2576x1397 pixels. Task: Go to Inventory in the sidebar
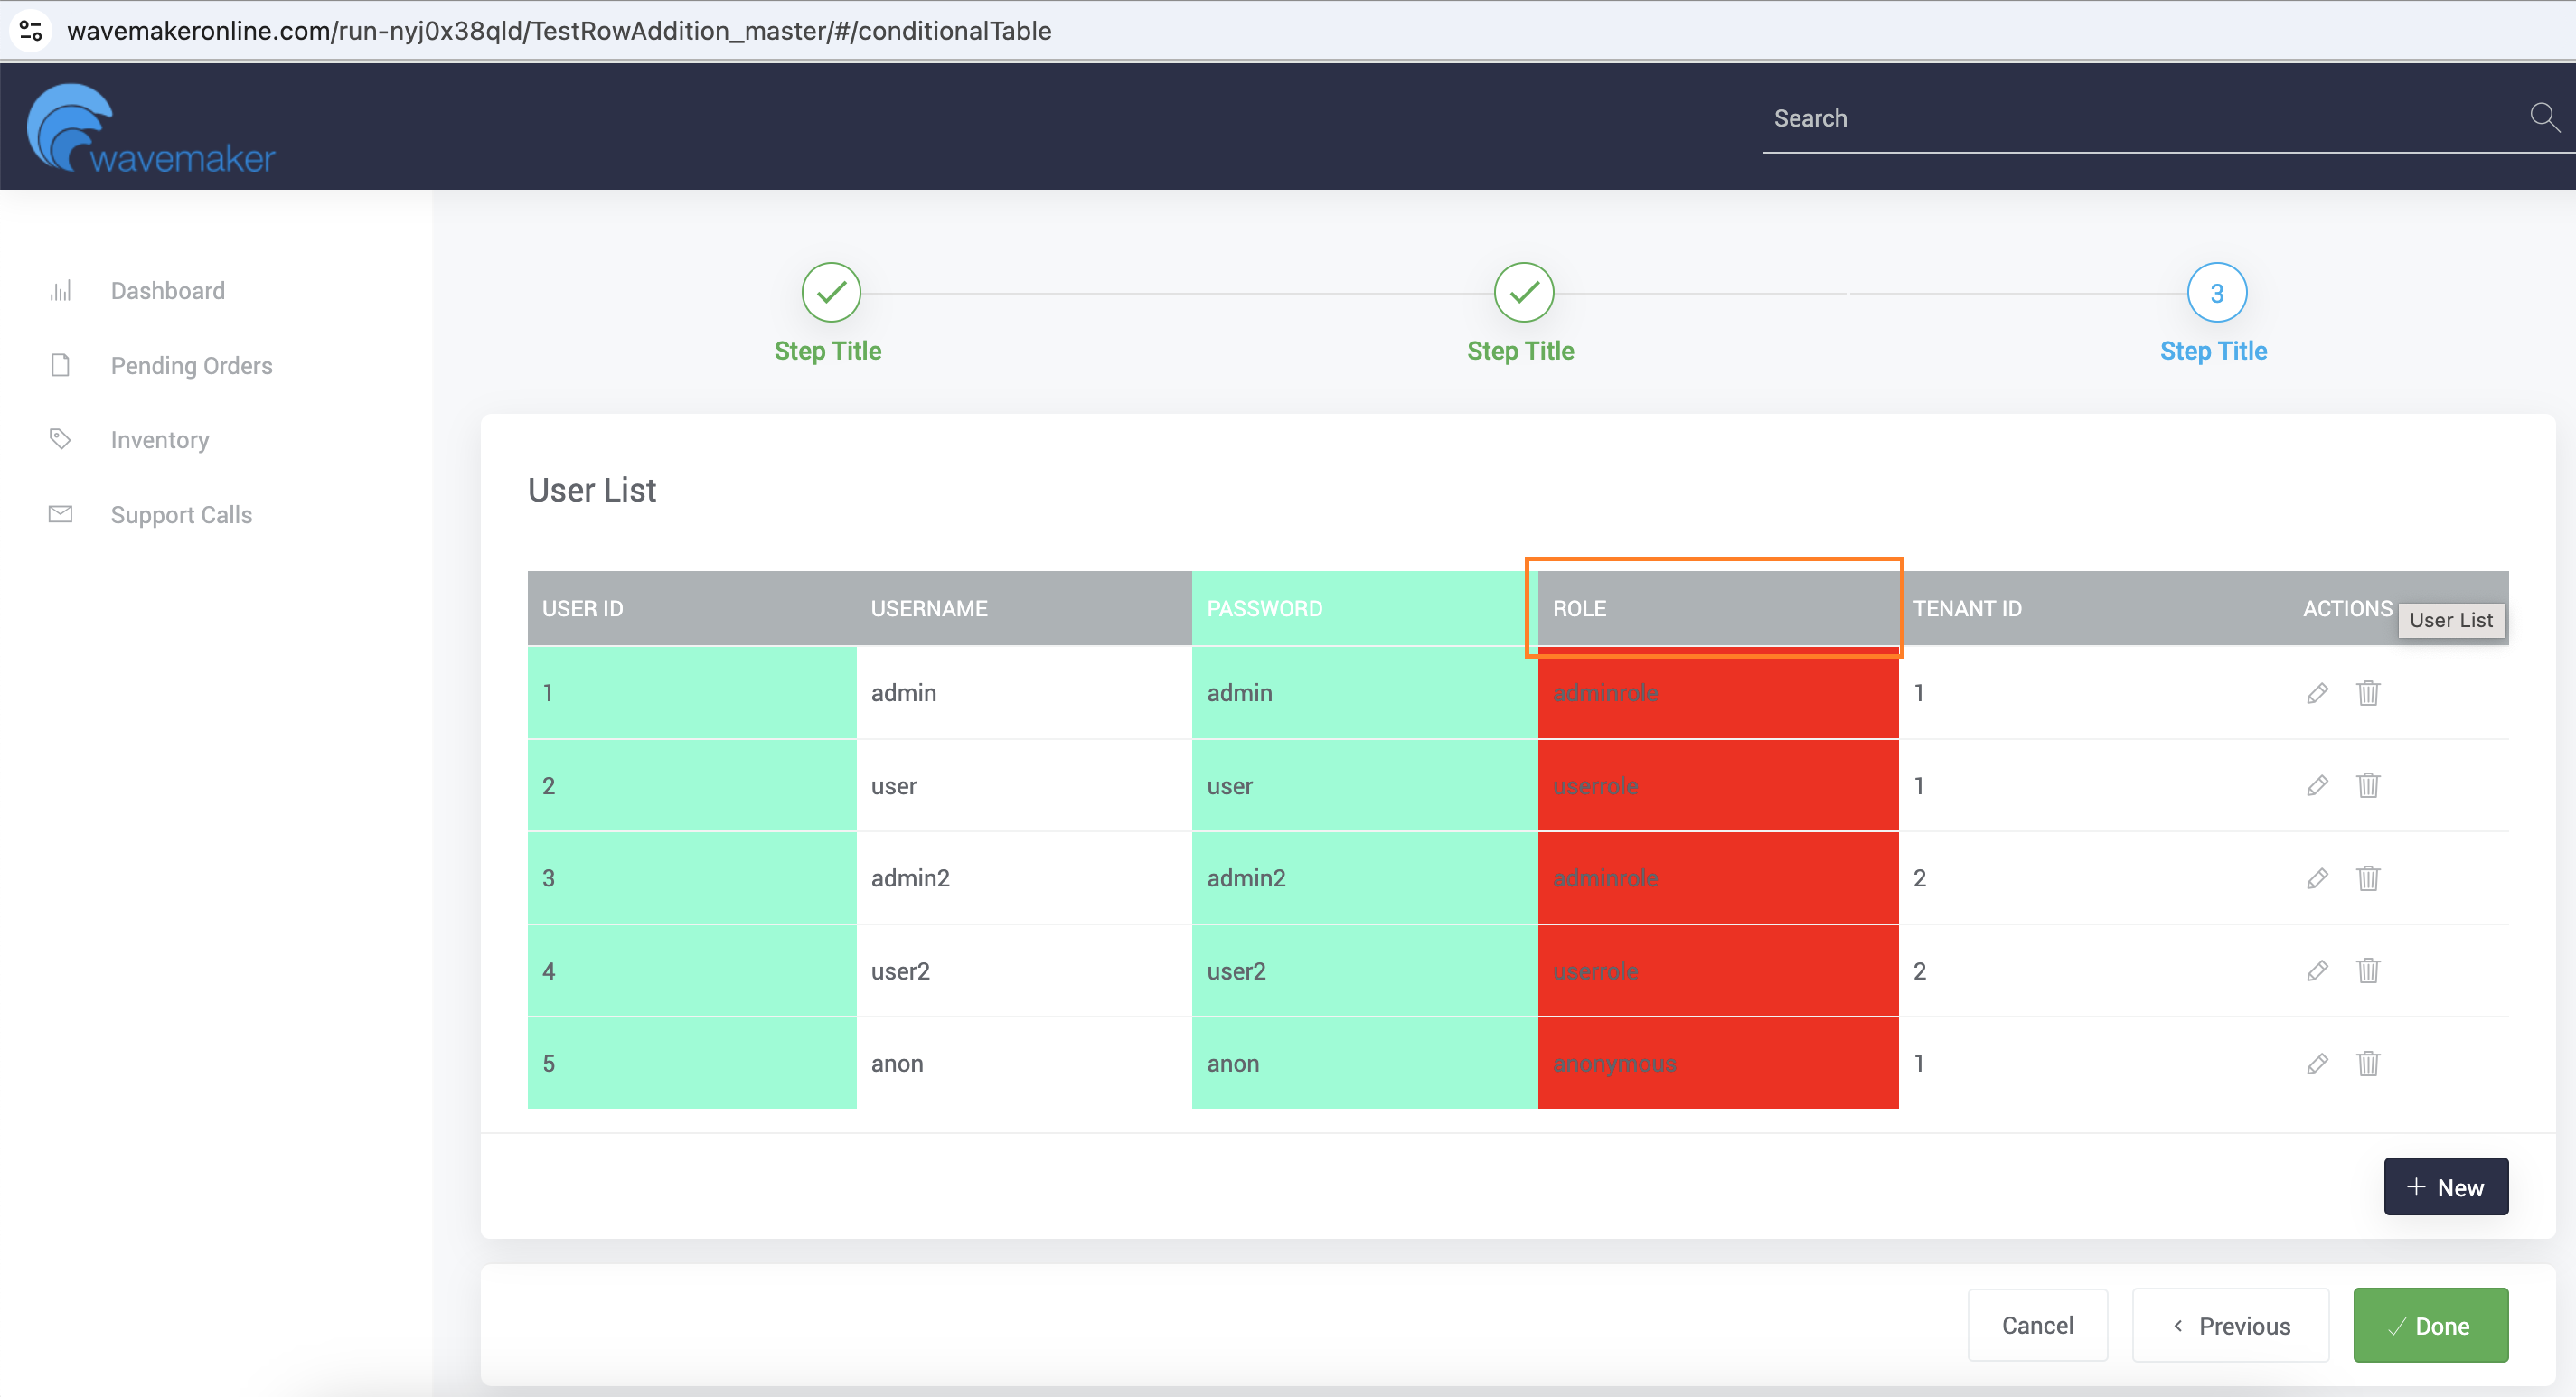click(x=160, y=440)
